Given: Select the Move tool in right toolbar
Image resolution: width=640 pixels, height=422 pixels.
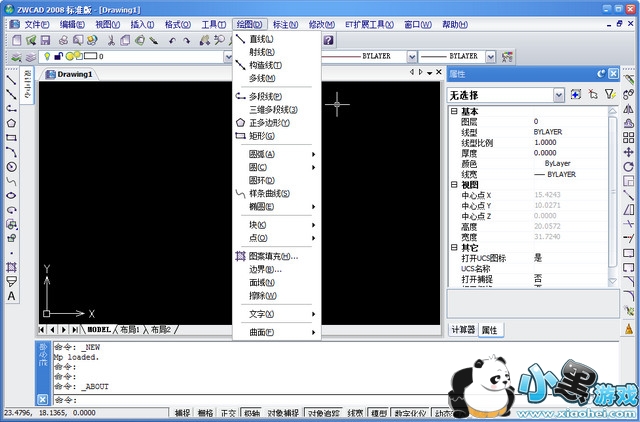Looking at the screenshot, I should coord(629,152).
